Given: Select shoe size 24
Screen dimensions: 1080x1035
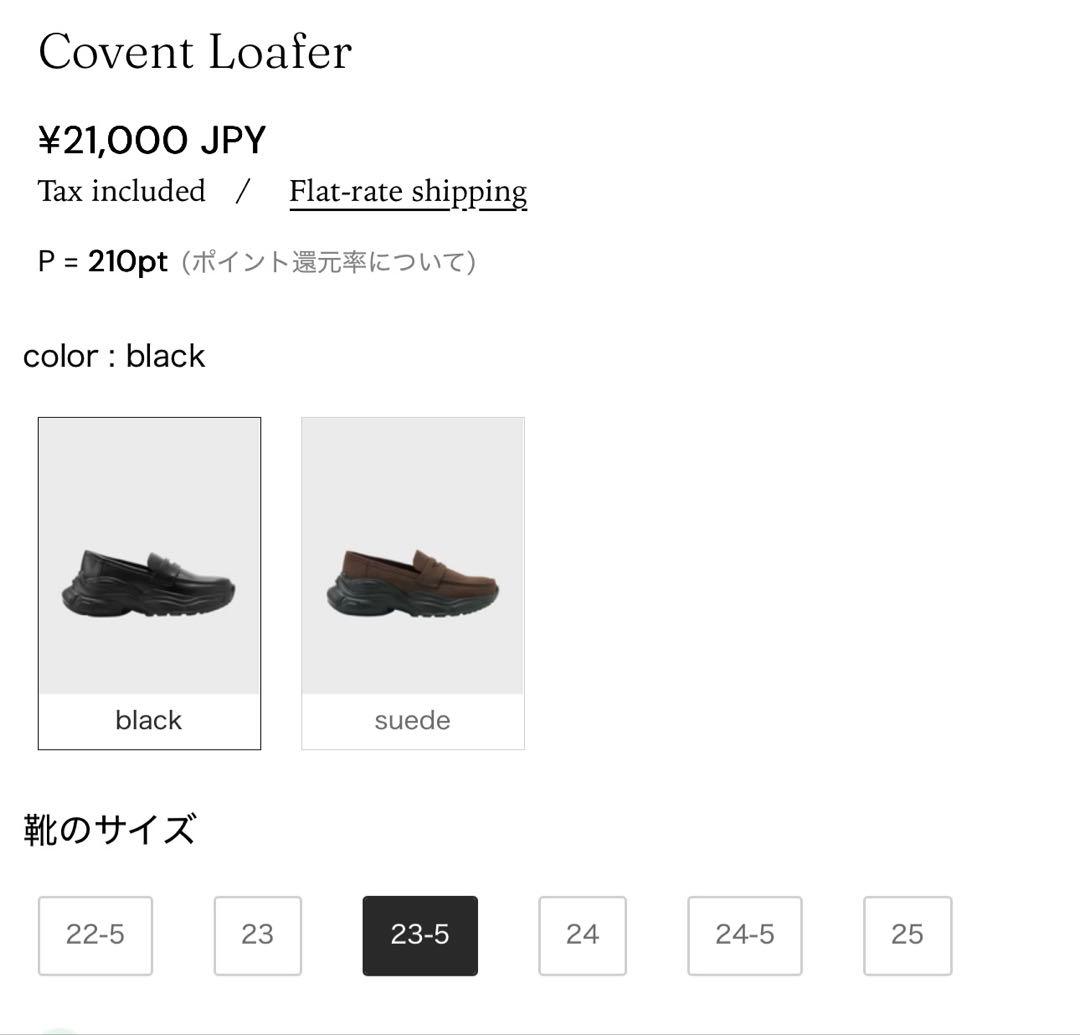Looking at the screenshot, I should coord(582,934).
